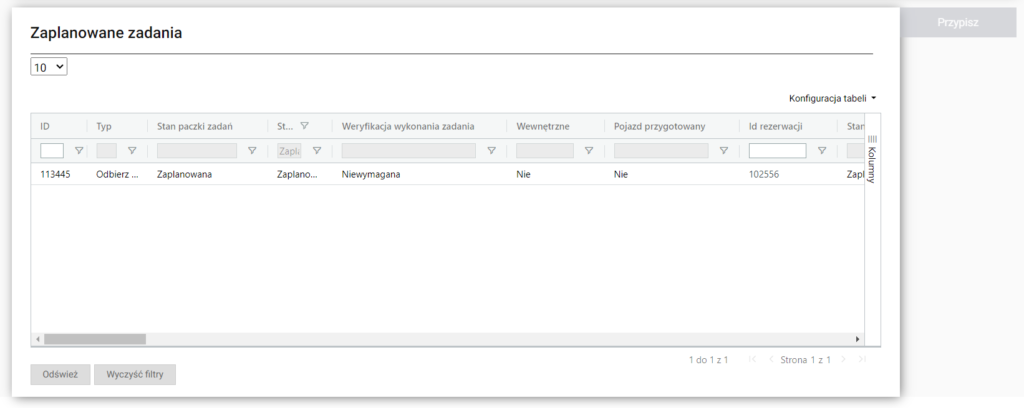1024x408 pixels.
Task: Click the Id rezerwacji filter input field
Action: point(777,151)
